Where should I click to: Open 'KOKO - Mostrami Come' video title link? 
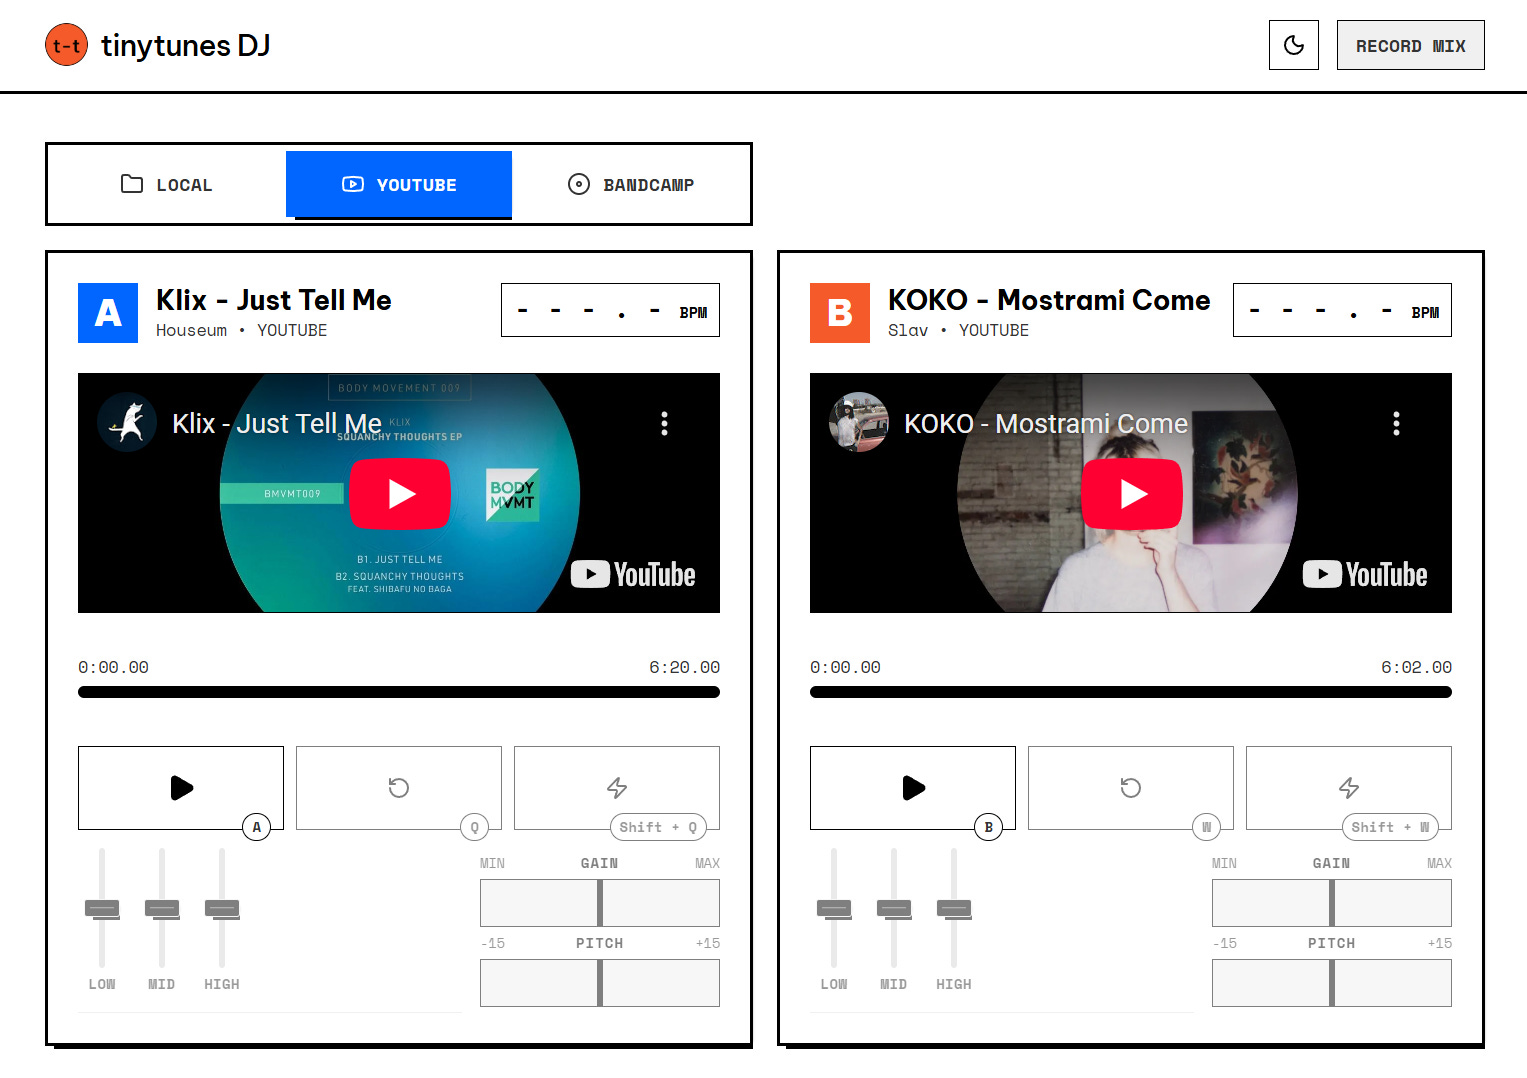1046,424
